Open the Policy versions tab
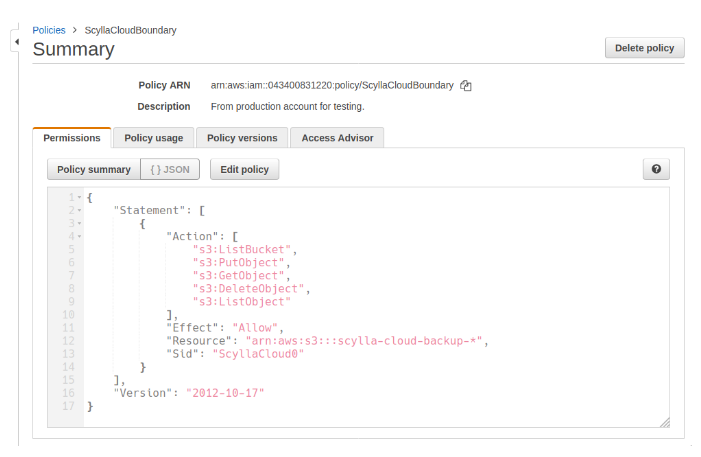This screenshot has width=701, height=457. pyautogui.click(x=242, y=138)
